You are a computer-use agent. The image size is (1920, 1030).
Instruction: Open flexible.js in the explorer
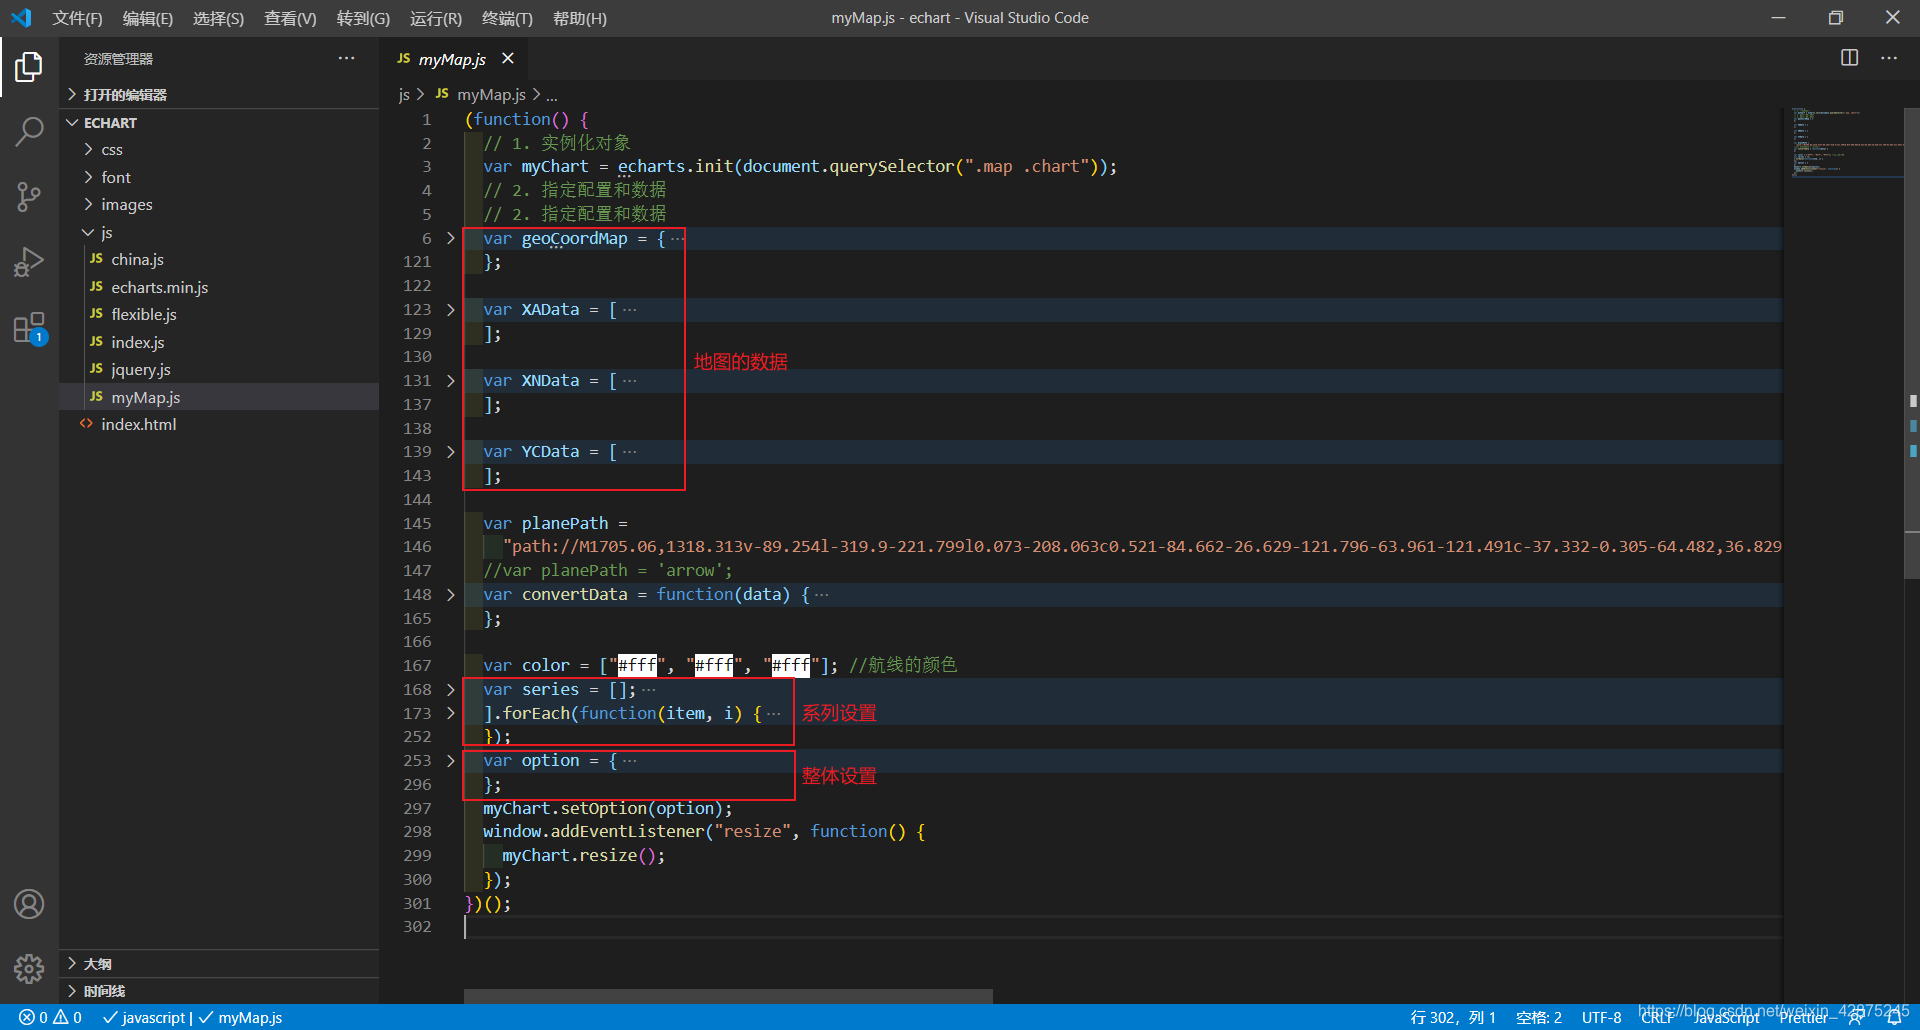click(x=219, y=314)
